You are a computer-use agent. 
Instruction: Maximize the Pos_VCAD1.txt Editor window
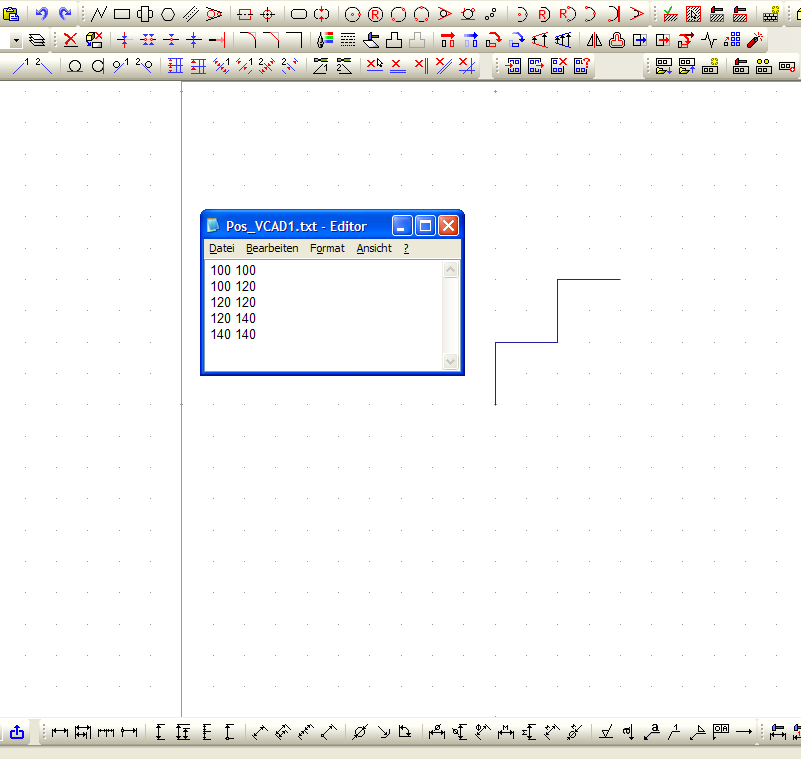tap(426, 226)
